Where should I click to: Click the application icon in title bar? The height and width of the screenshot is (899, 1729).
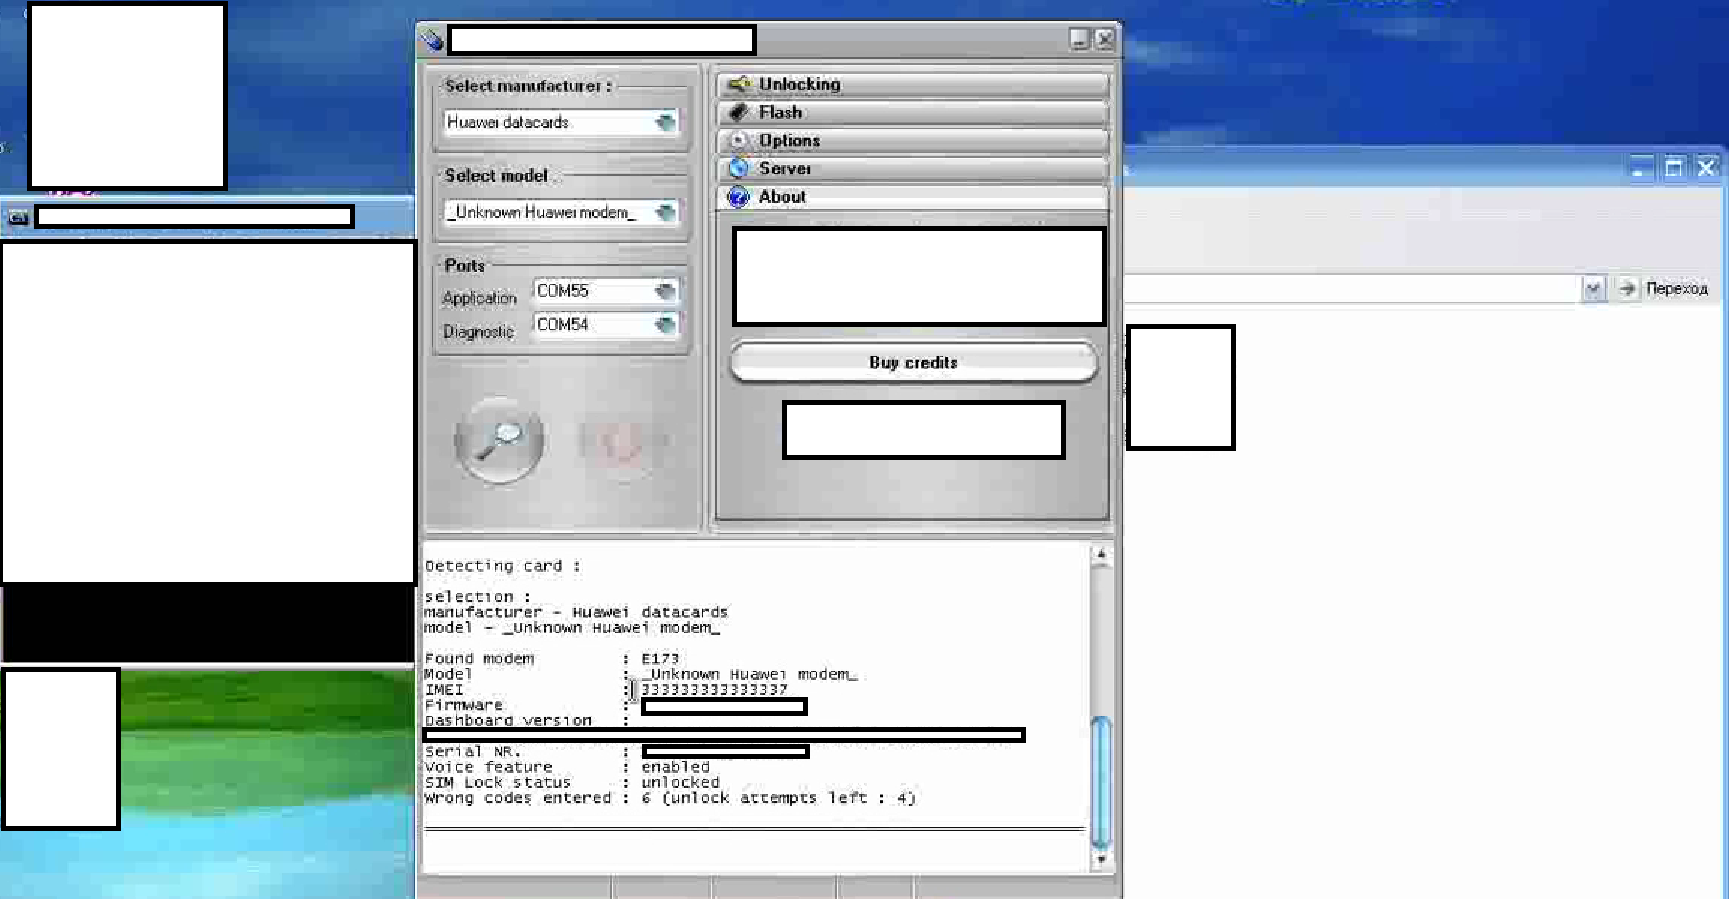point(432,40)
